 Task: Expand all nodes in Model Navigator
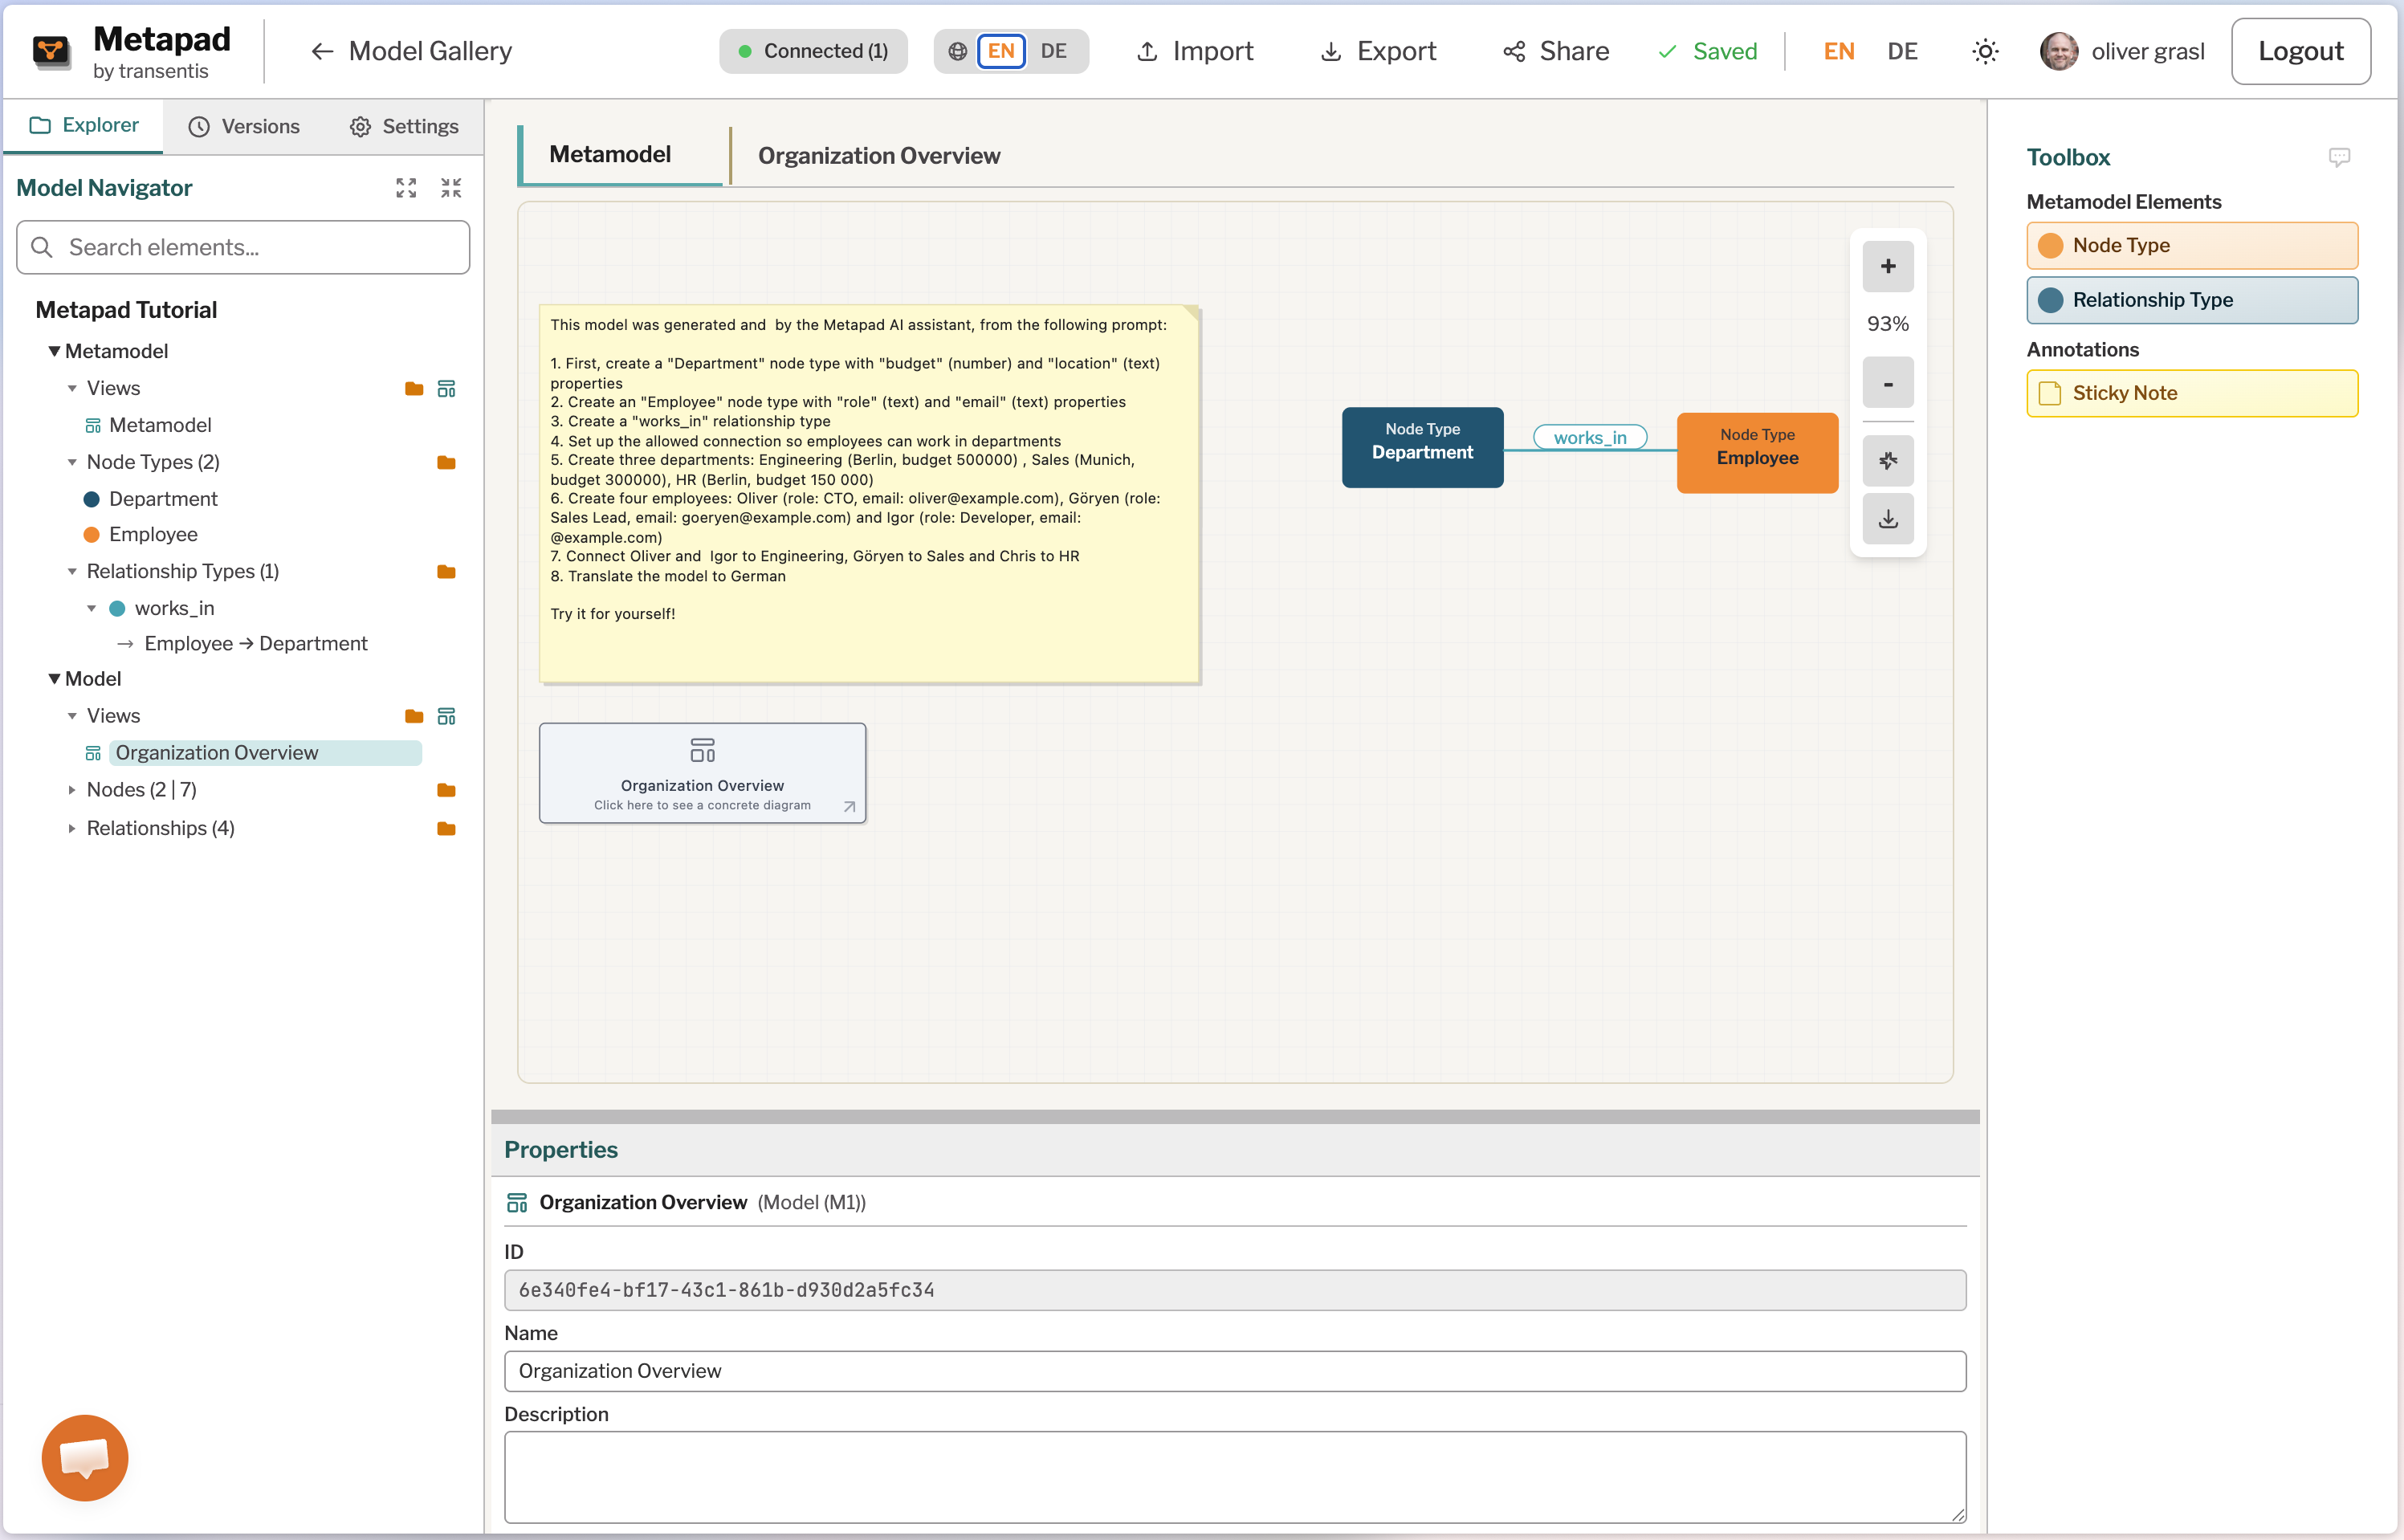pyautogui.click(x=406, y=187)
